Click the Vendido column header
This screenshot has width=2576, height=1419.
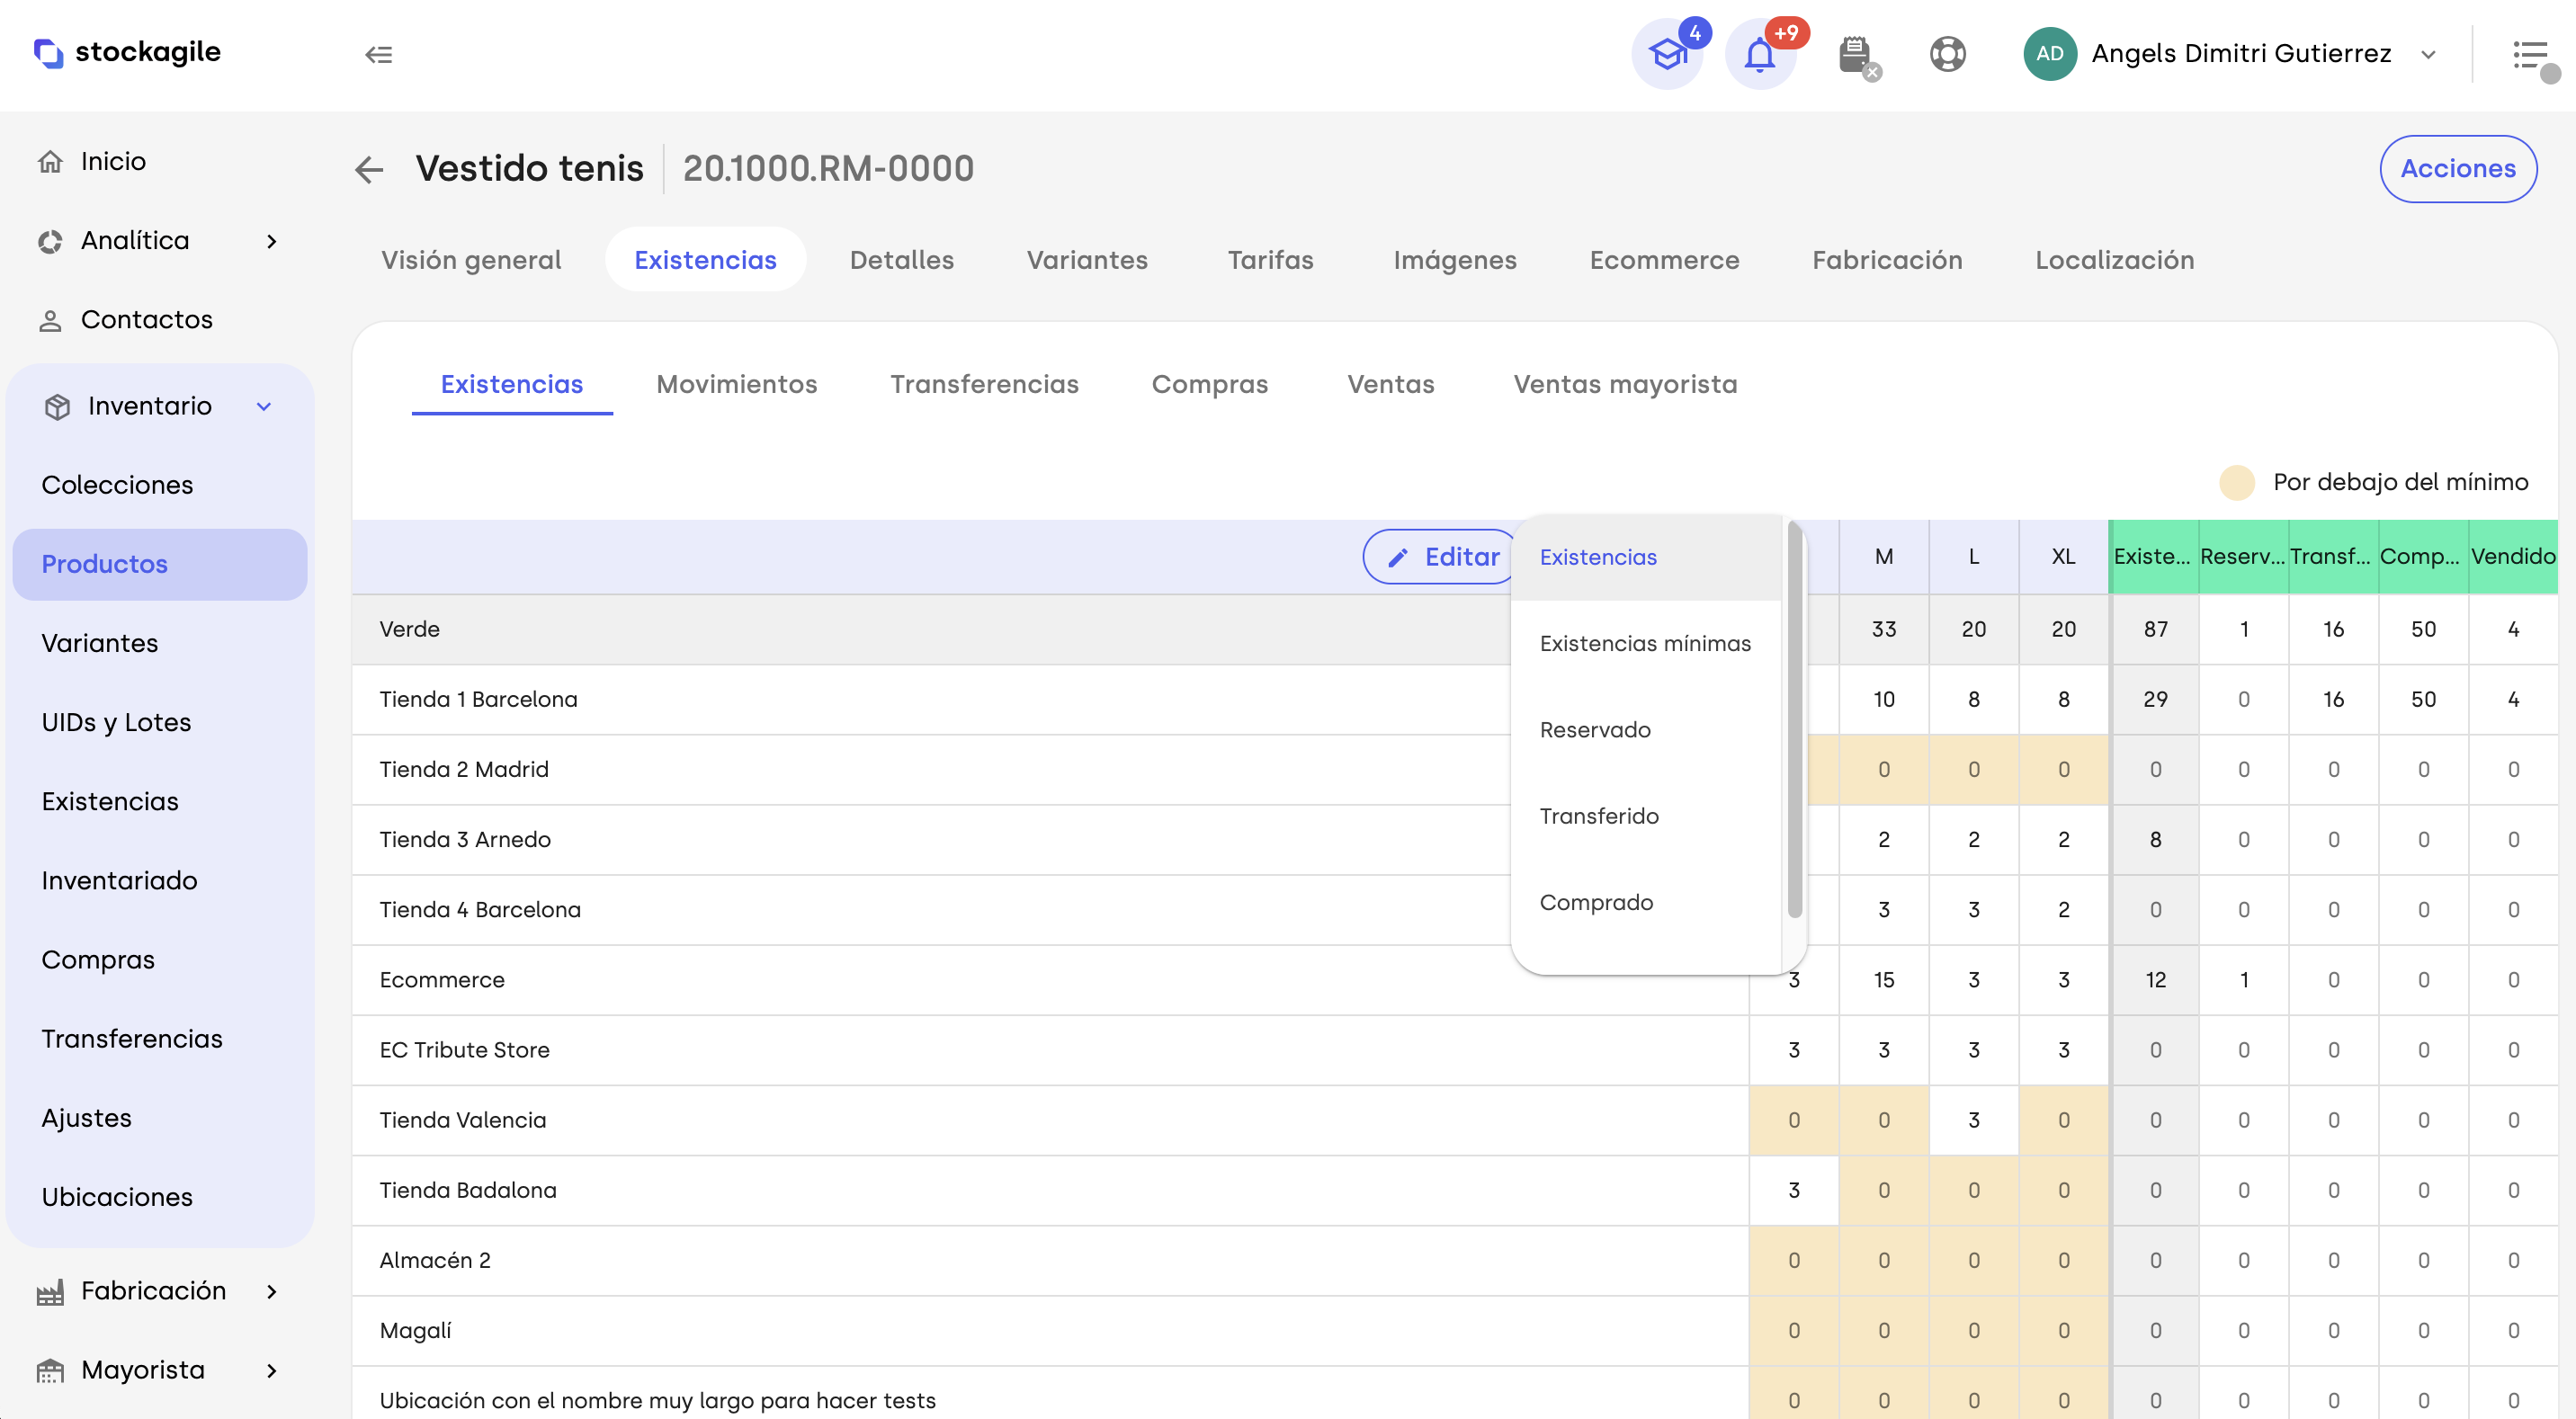2512,557
